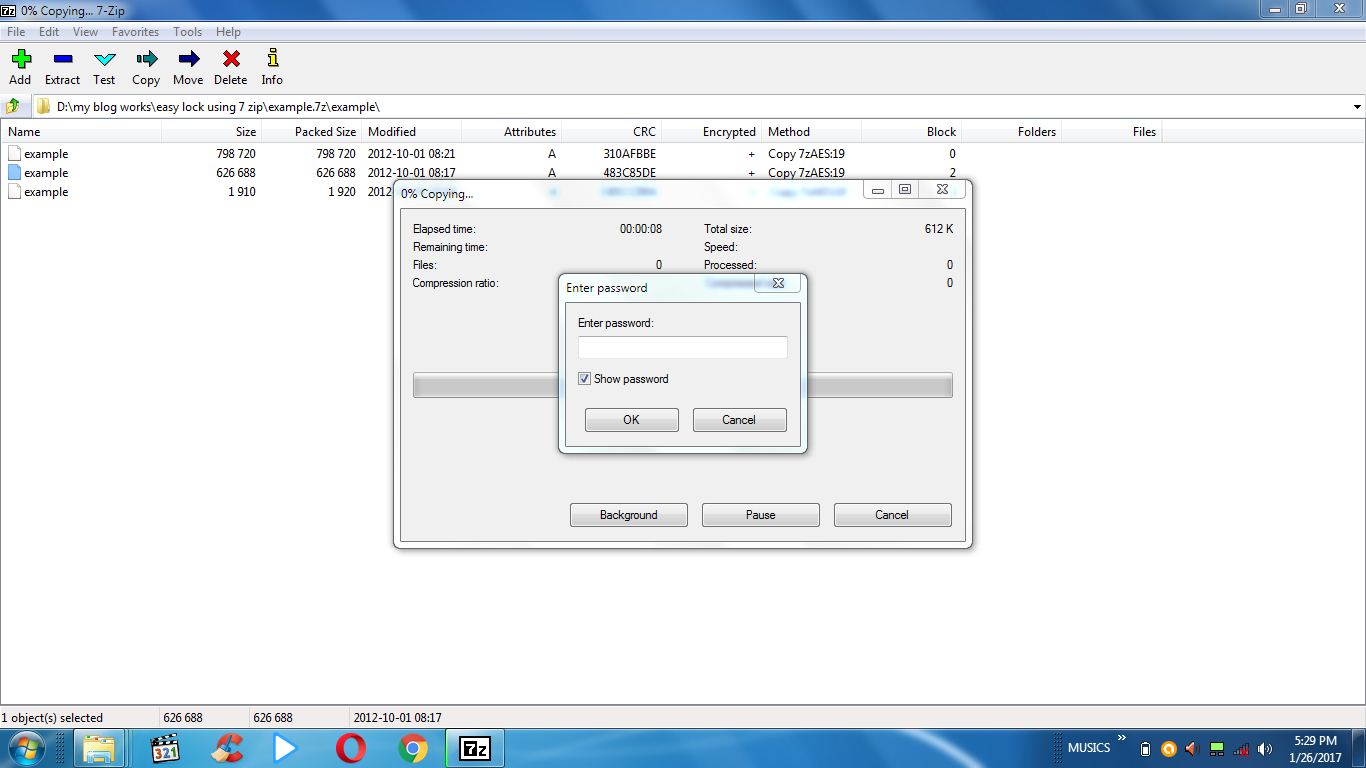Click the Enter password text field
1366x768 pixels.
pyautogui.click(x=683, y=347)
